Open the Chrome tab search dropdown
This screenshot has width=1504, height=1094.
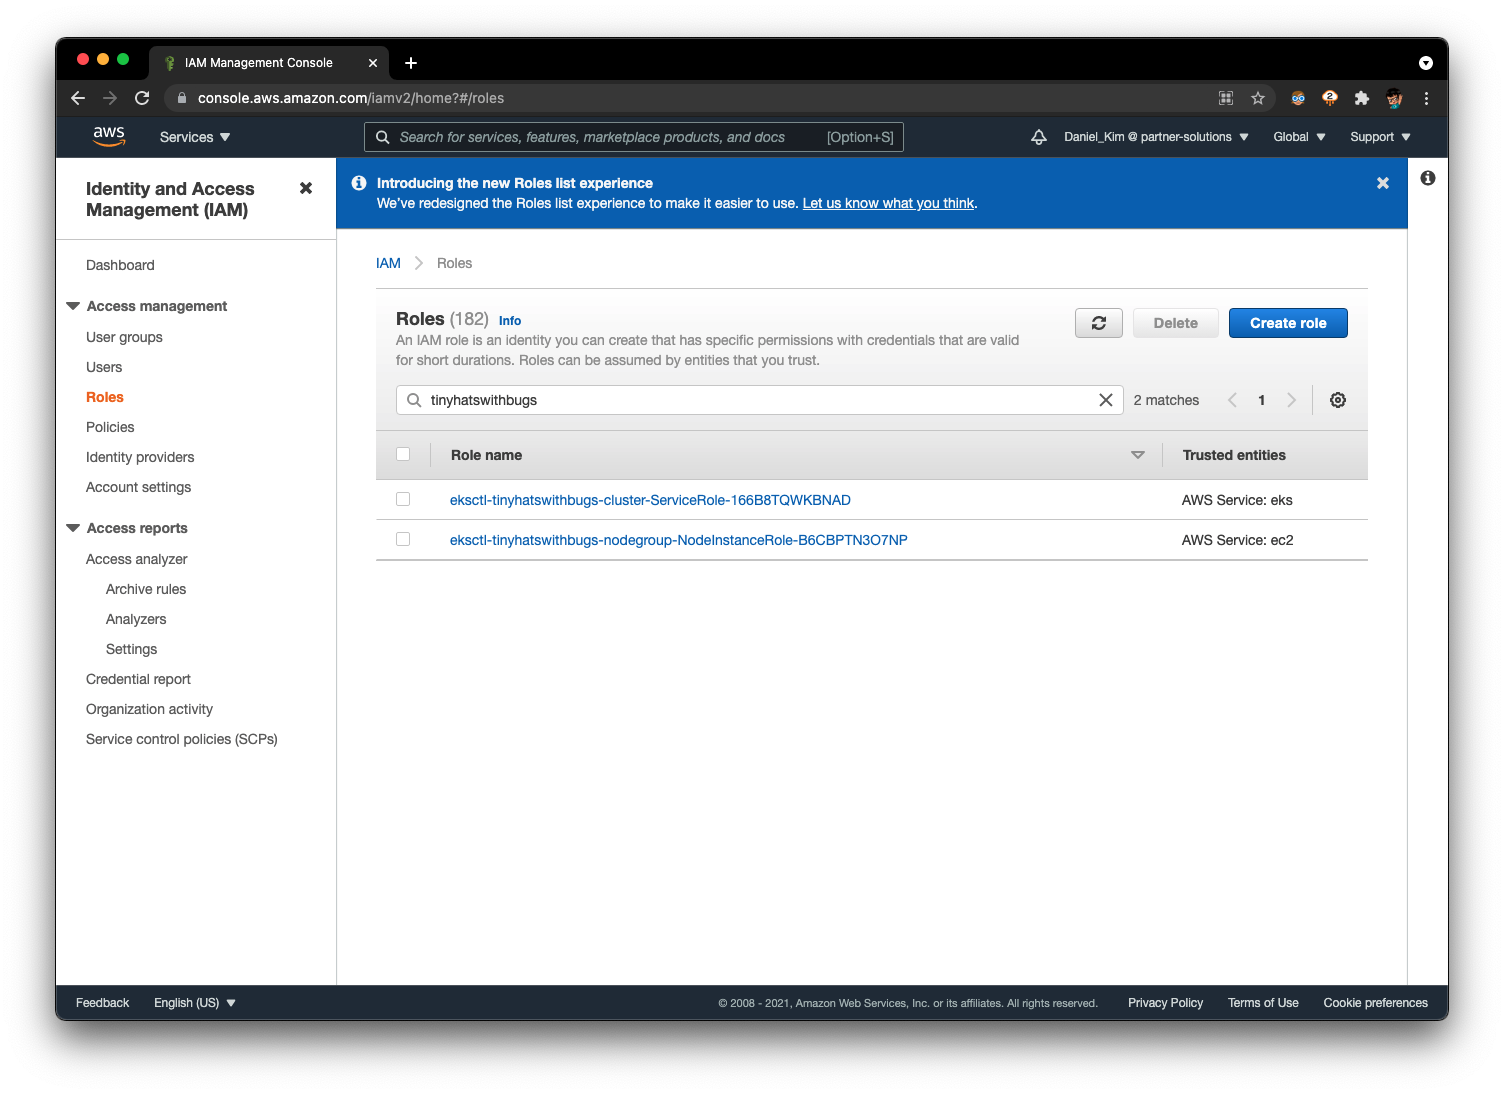(1426, 63)
